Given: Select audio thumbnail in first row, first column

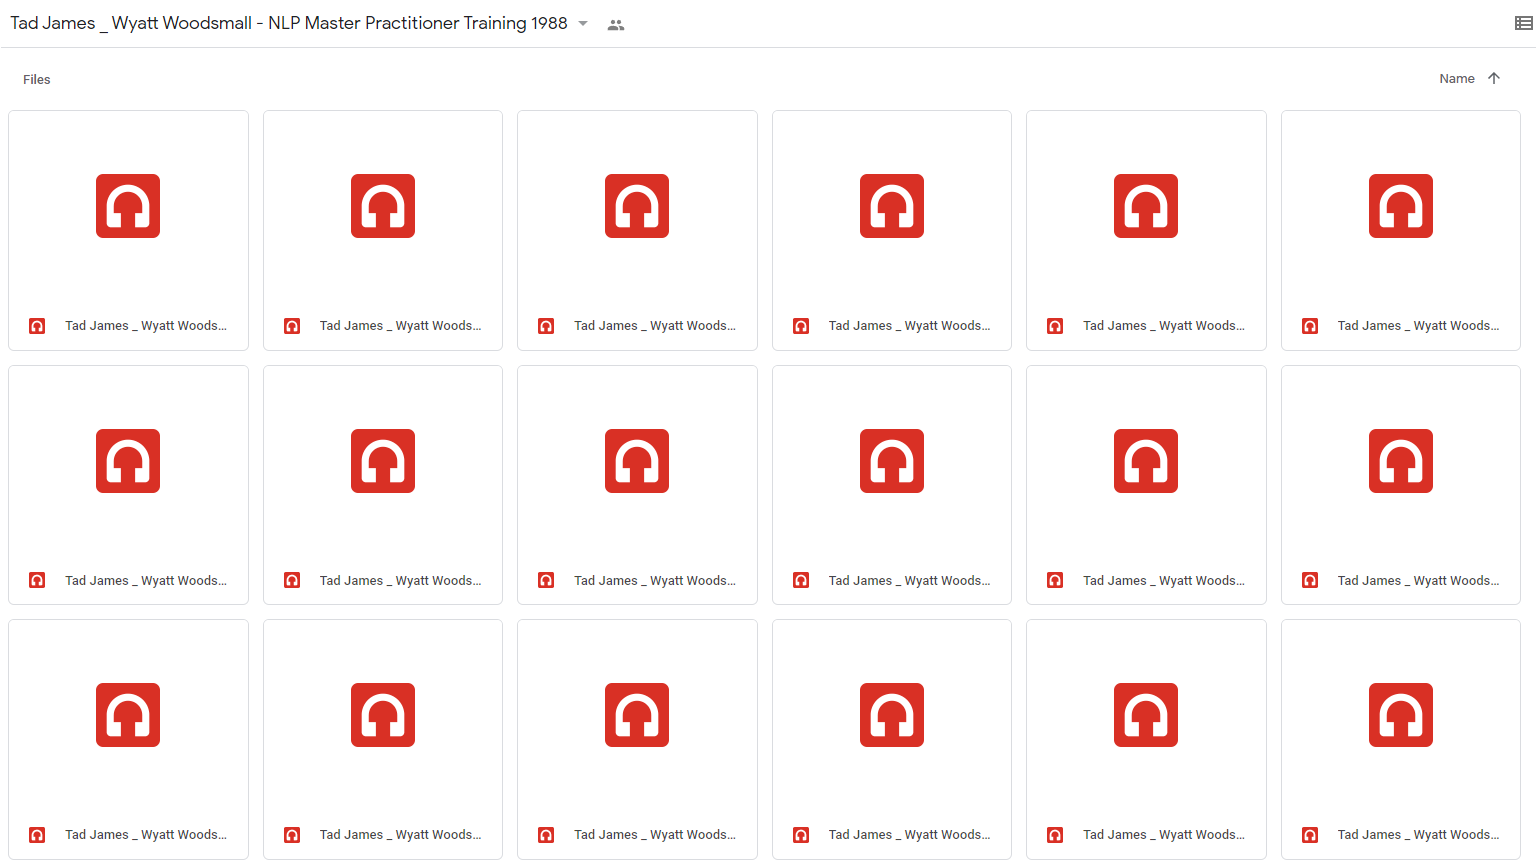Looking at the screenshot, I should pyautogui.click(x=128, y=206).
